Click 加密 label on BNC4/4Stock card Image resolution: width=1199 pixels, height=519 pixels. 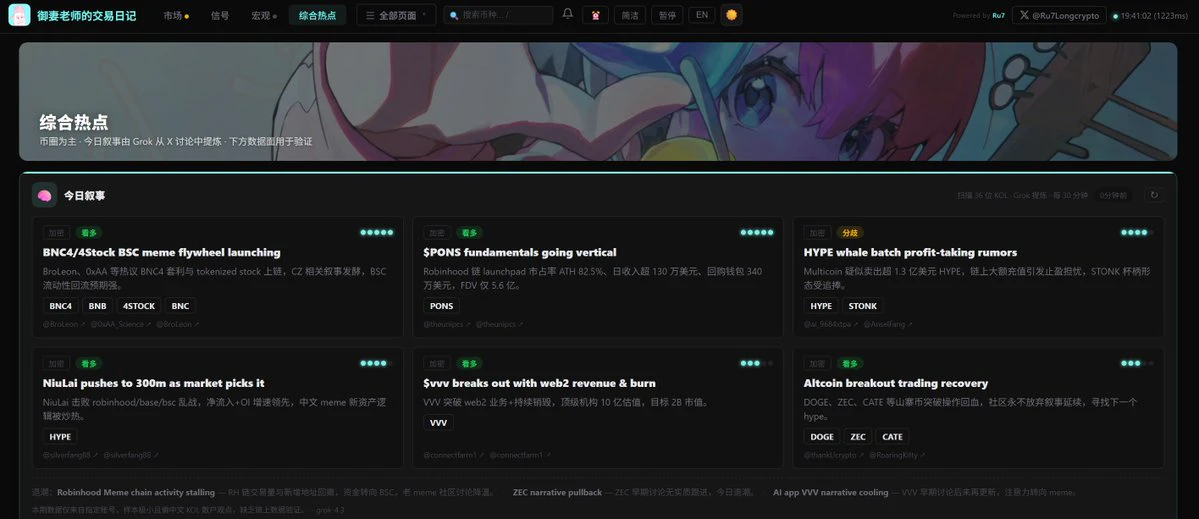(x=57, y=232)
